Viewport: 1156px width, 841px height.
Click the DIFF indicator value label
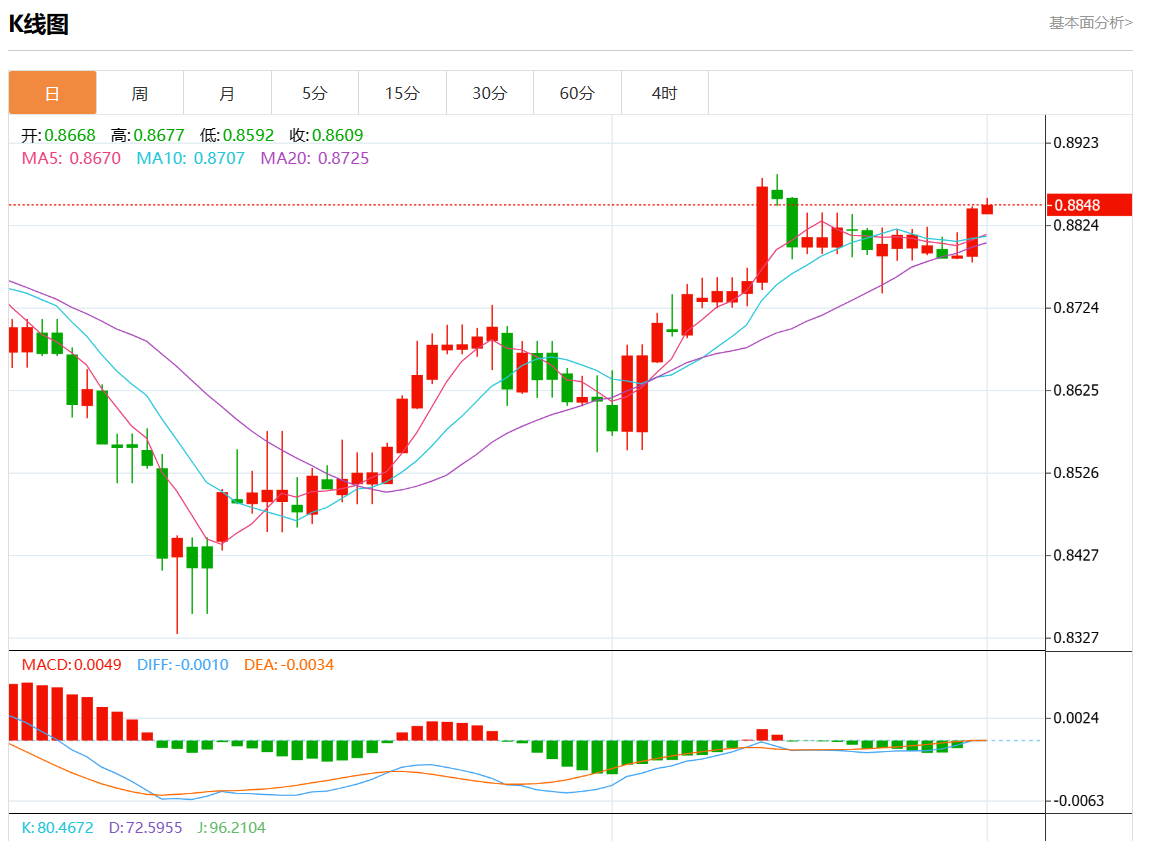click(x=182, y=665)
